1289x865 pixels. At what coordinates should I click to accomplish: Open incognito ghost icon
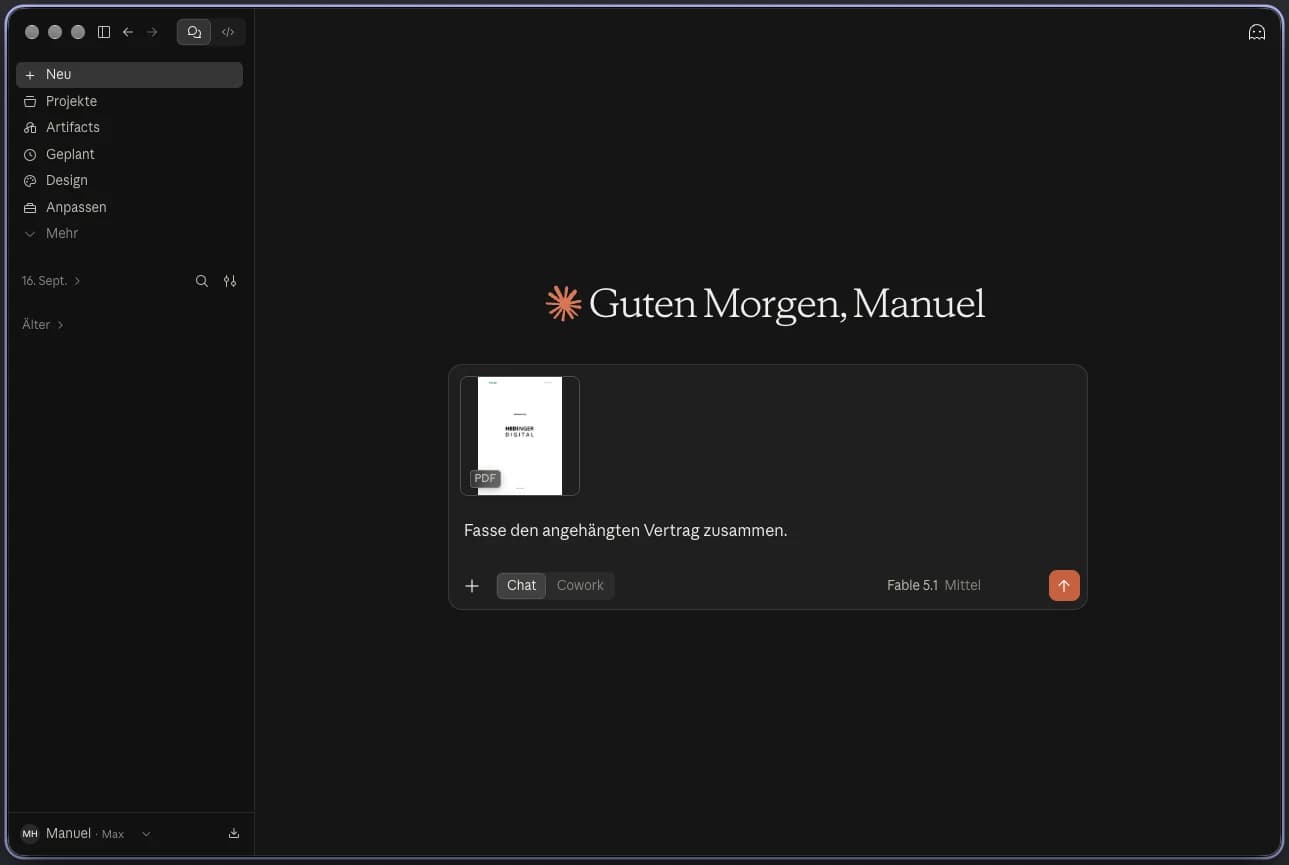(1257, 32)
